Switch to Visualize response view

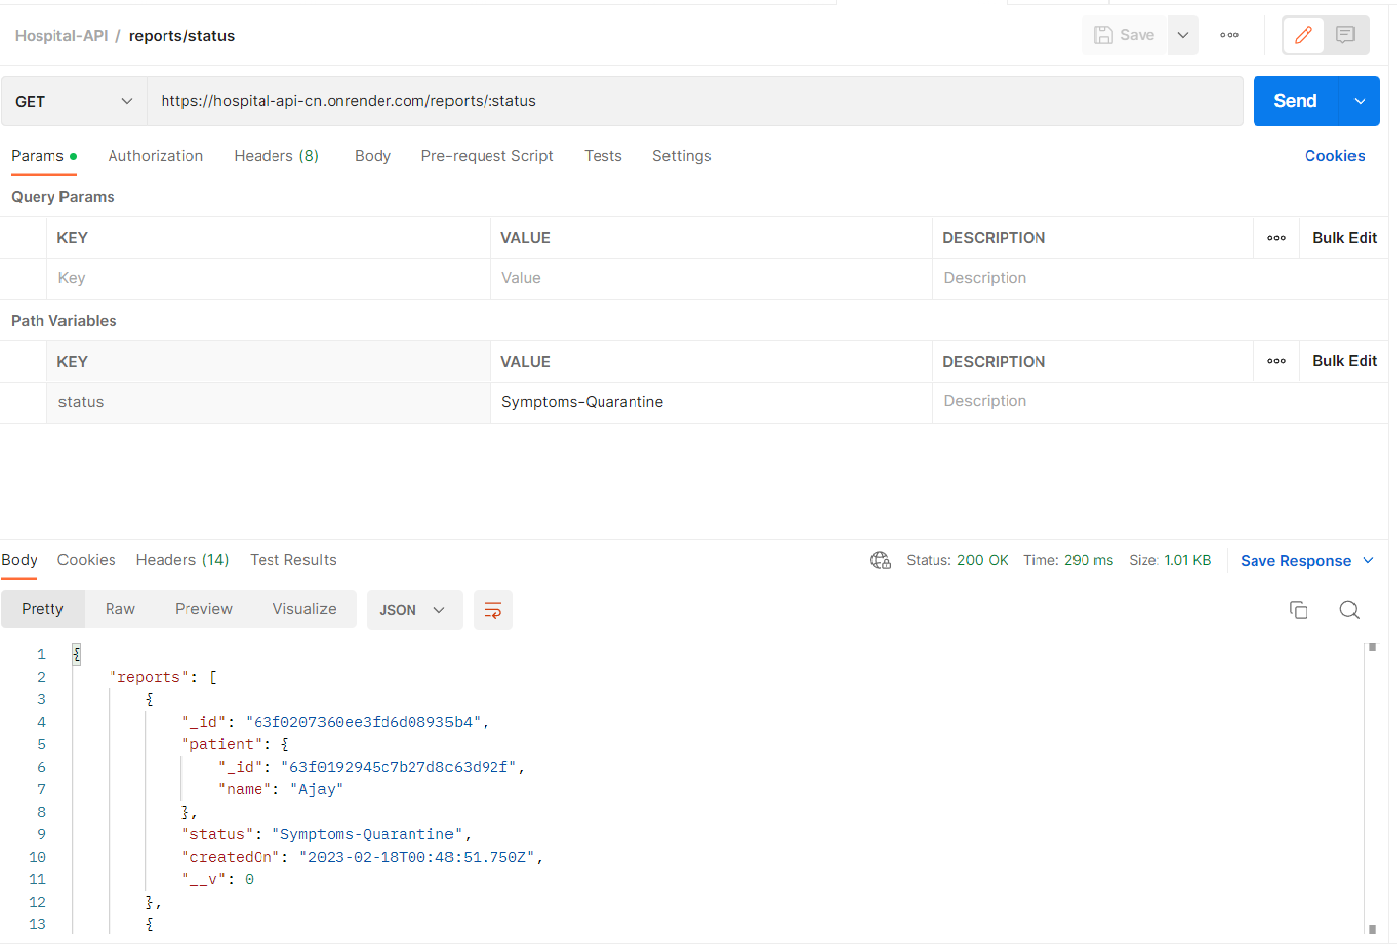point(305,609)
